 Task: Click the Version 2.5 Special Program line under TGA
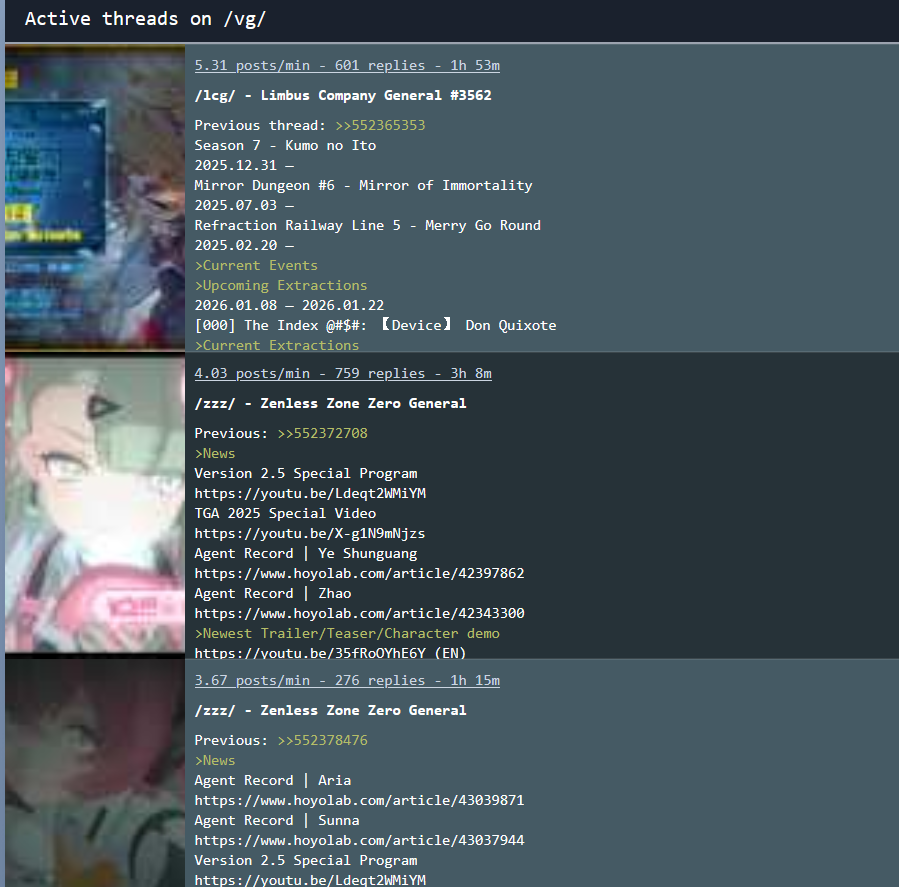(306, 473)
